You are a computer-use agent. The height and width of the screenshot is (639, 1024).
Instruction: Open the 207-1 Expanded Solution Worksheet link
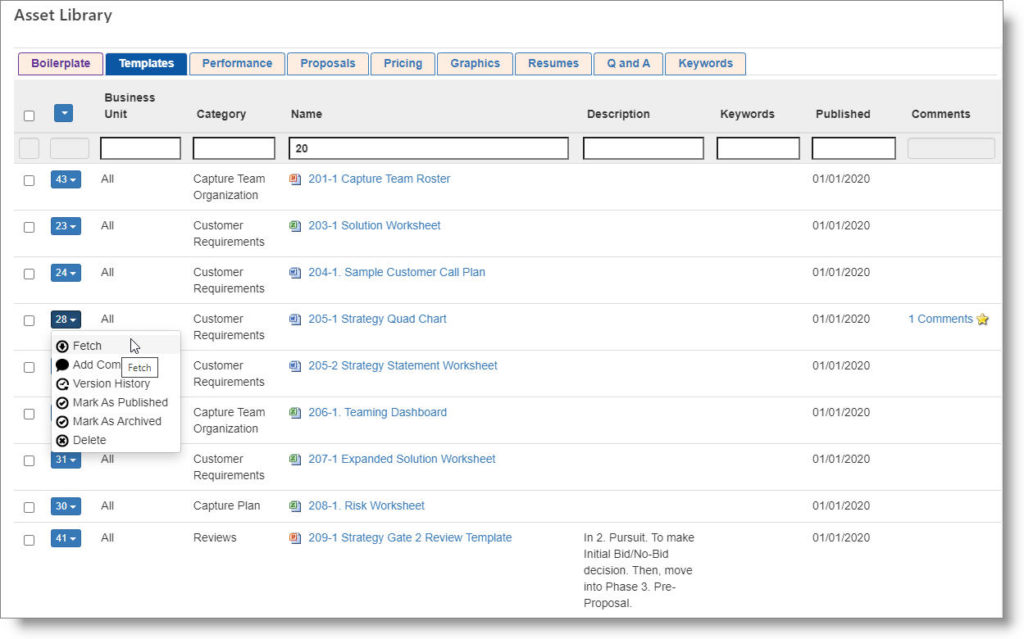[x=402, y=459]
